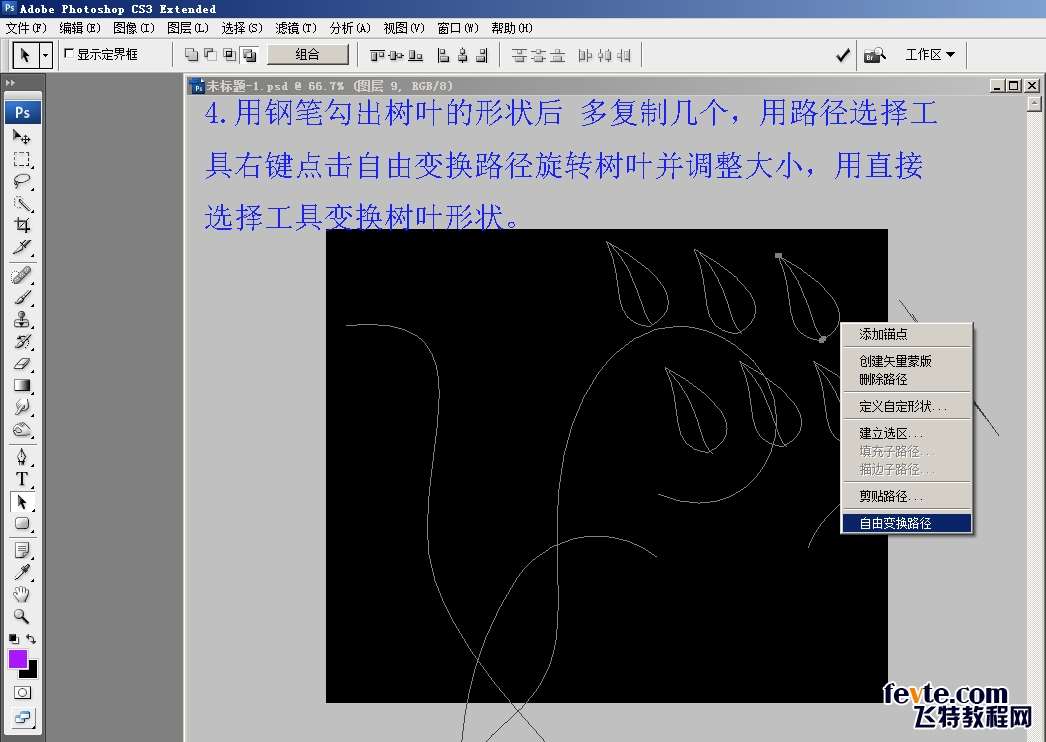Select the Rounded Rectangle shape tool

pos(22,523)
